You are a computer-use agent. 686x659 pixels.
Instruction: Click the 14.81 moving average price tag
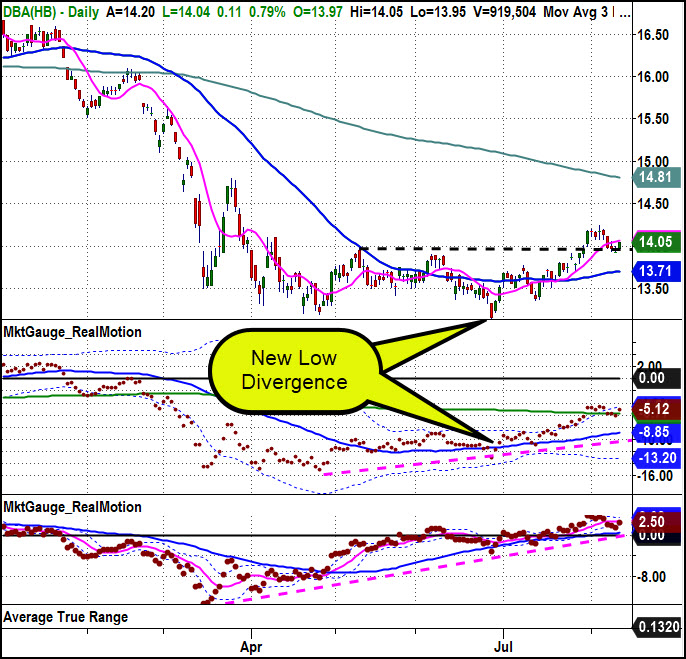pyautogui.click(x=656, y=177)
